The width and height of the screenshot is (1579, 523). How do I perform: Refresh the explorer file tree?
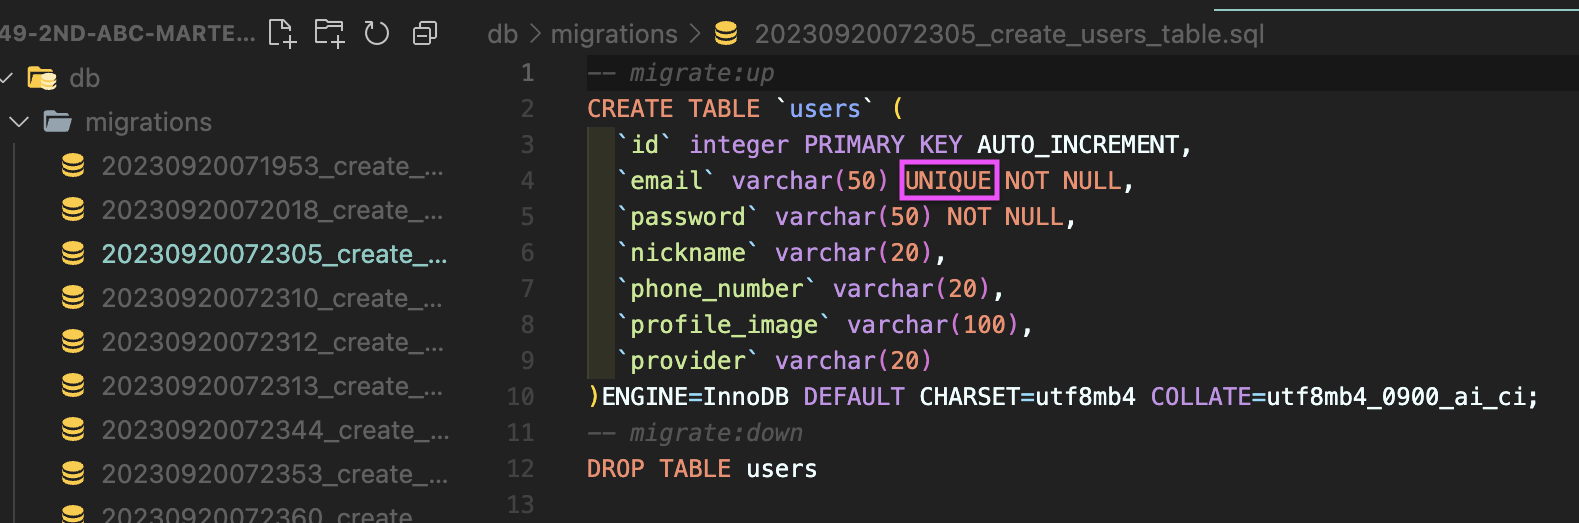377,33
